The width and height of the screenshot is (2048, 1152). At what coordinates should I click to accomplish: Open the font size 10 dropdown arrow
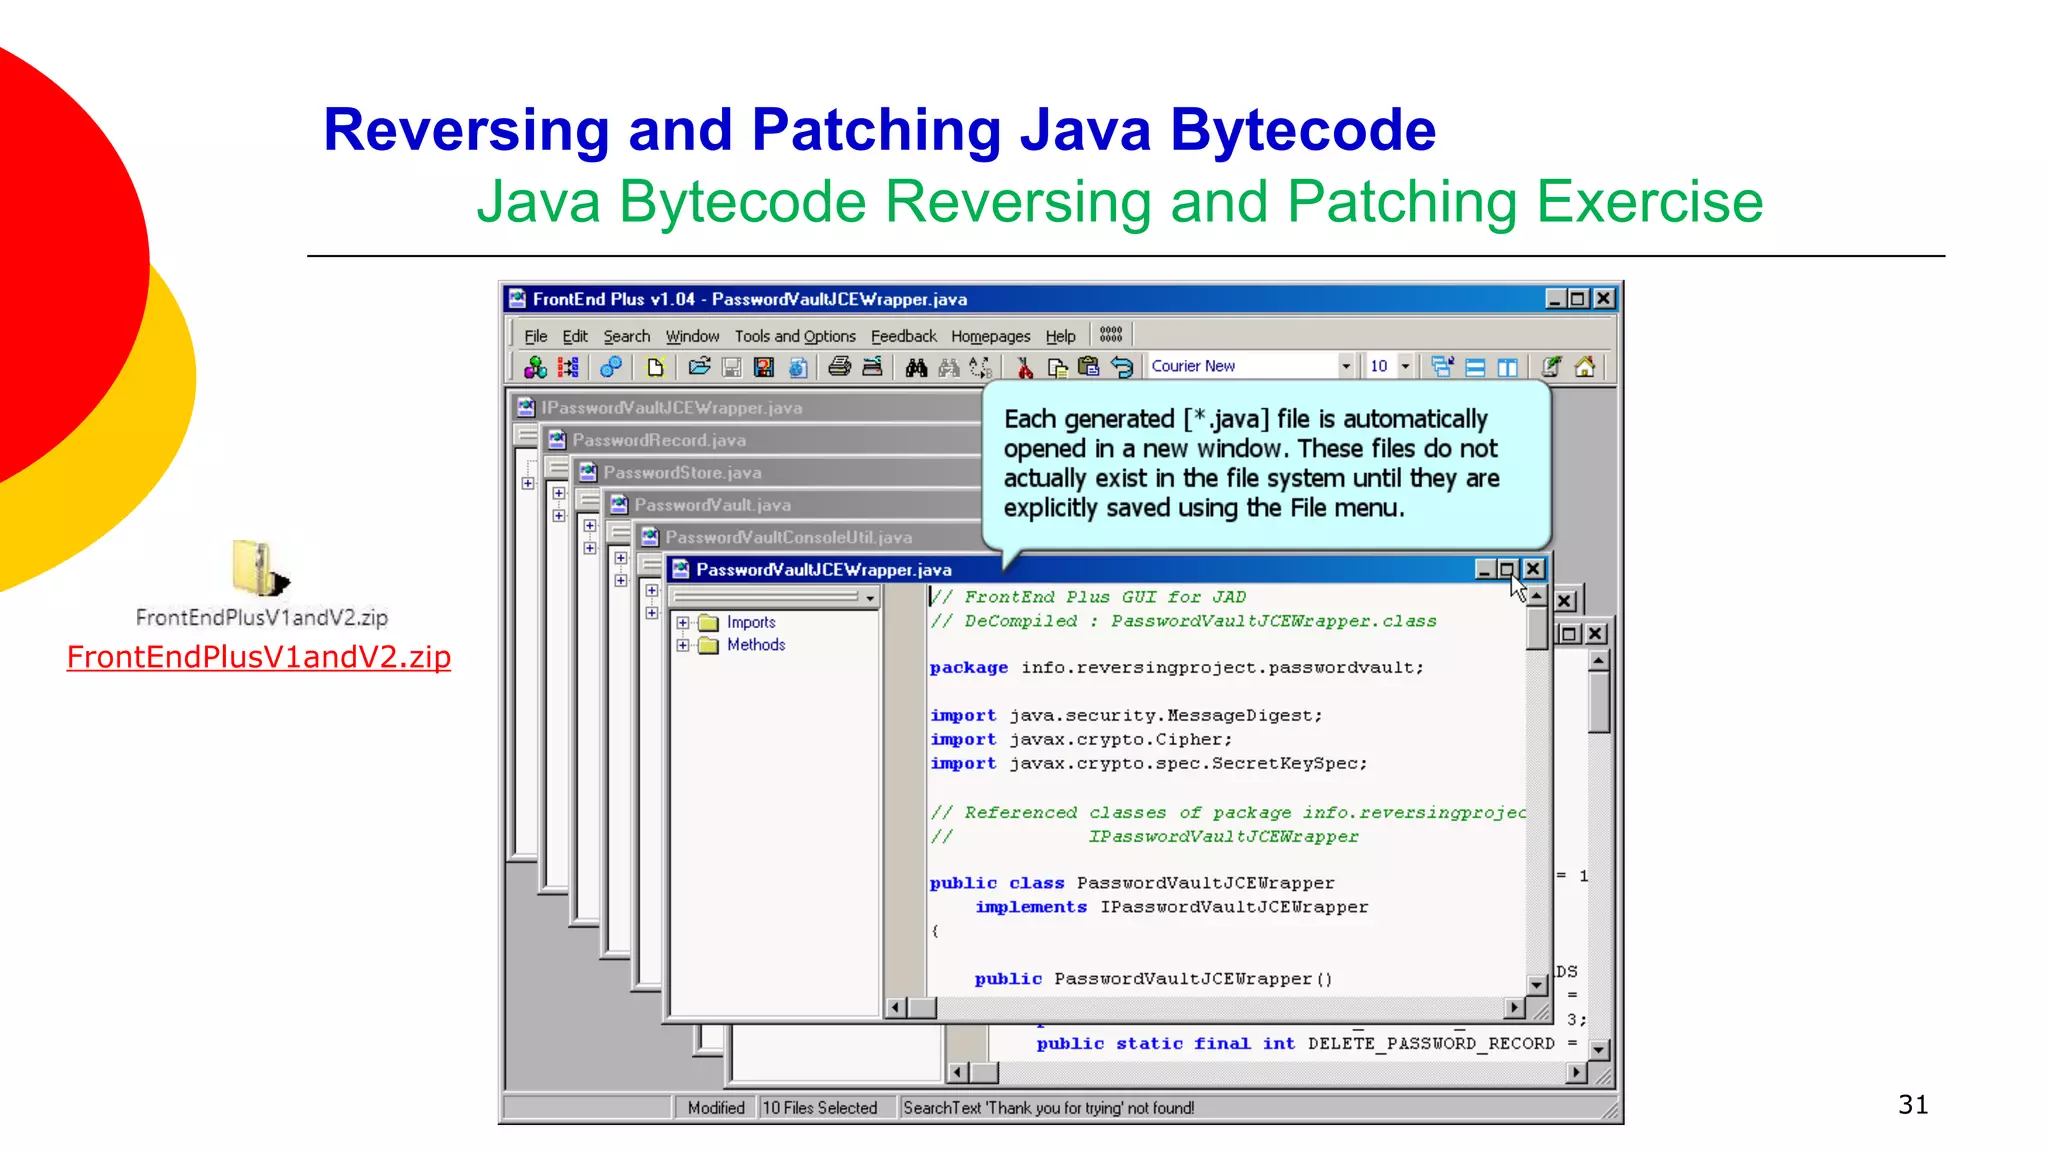pos(1405,366)
